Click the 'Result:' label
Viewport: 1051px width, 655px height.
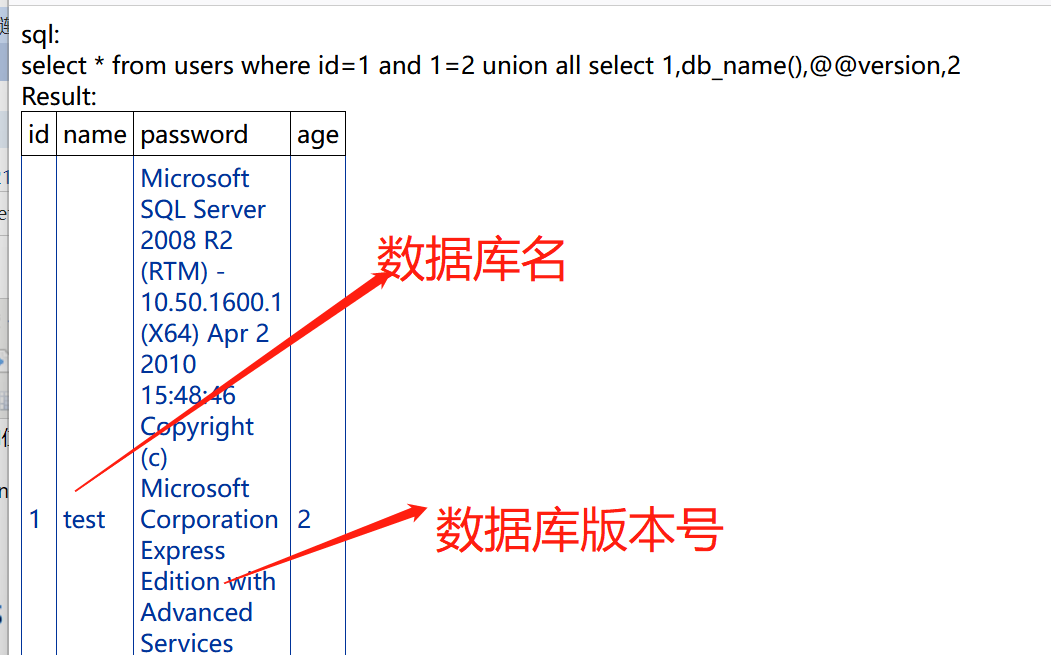pos(59,97)
